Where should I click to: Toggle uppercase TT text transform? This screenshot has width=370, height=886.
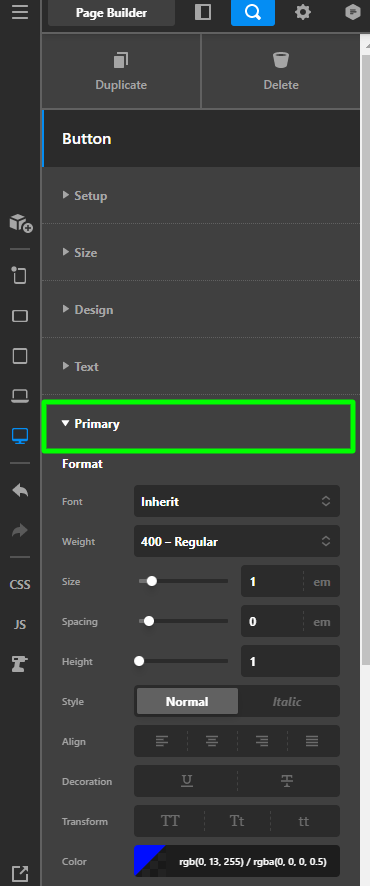point(170,821)
